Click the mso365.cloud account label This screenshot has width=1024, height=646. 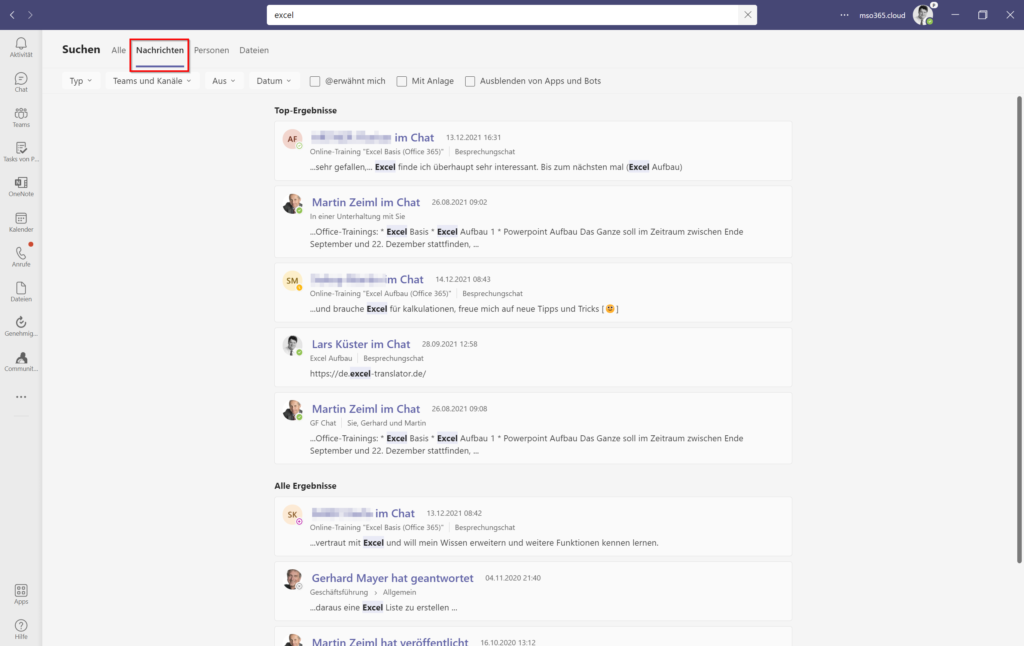click(x=882, y=15)
